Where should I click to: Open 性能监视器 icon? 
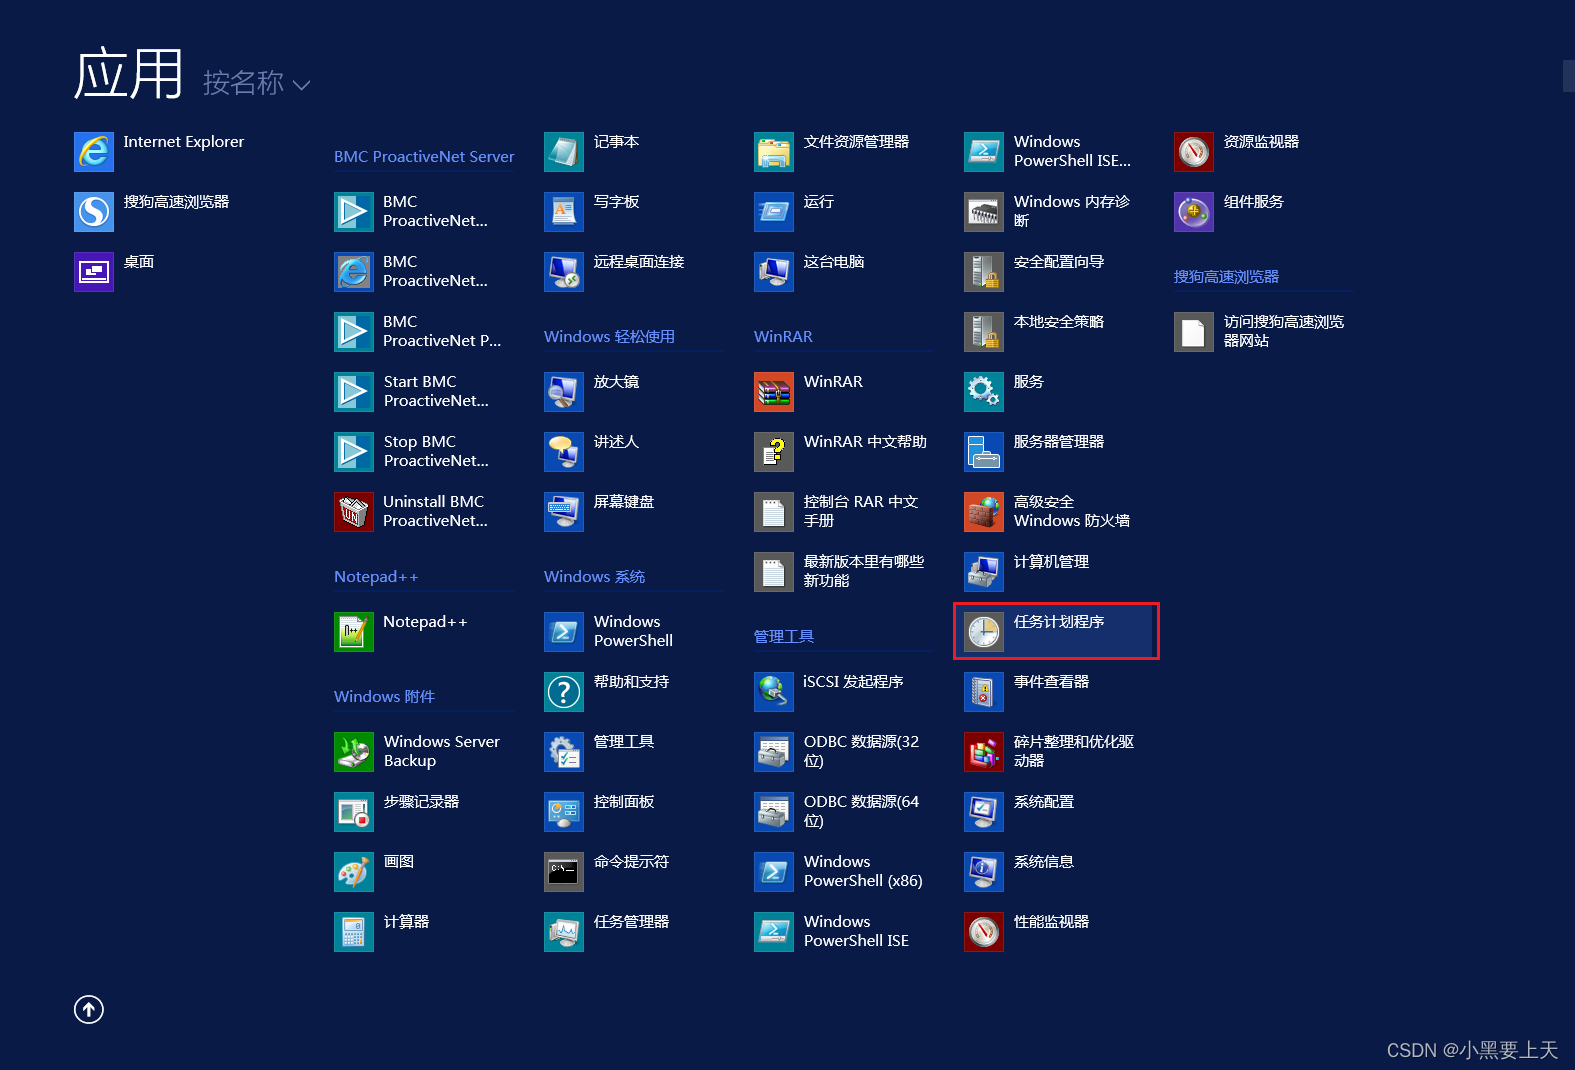click(x=984, y=932)
